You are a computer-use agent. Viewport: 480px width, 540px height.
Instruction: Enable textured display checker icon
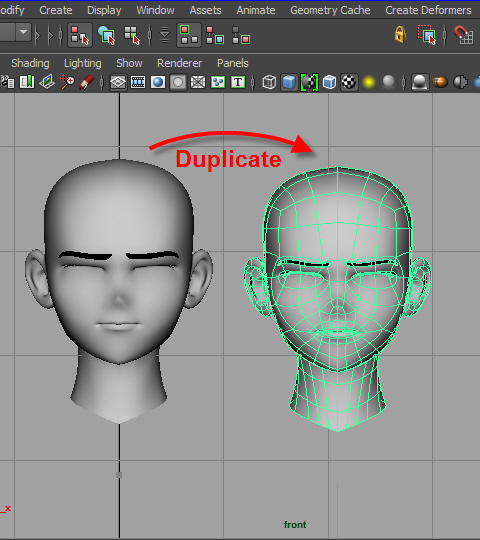coord(349,82)
